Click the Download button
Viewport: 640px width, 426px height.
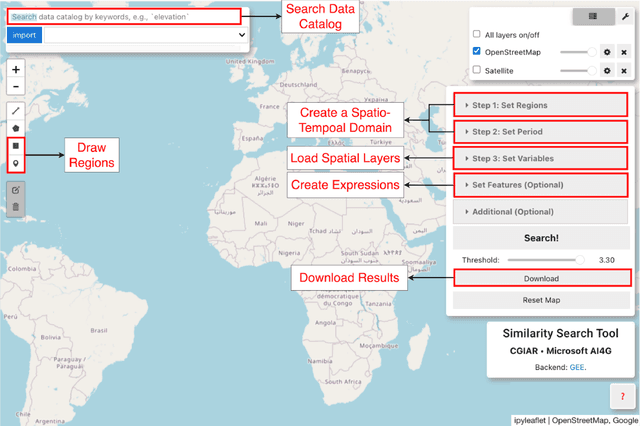pyautogui.click(x=541, y=278)
